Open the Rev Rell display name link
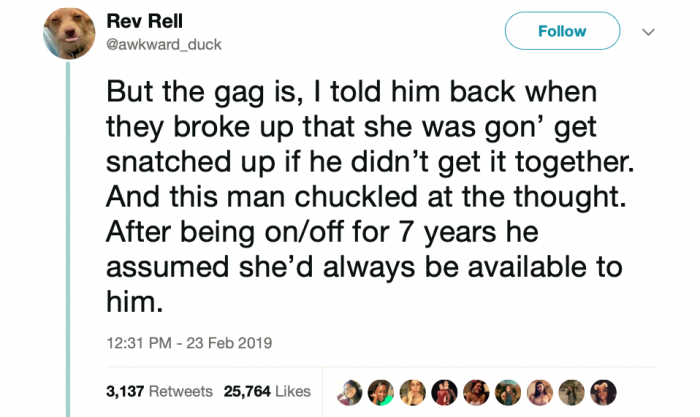 pyautogui.click(x=145, y=21)
